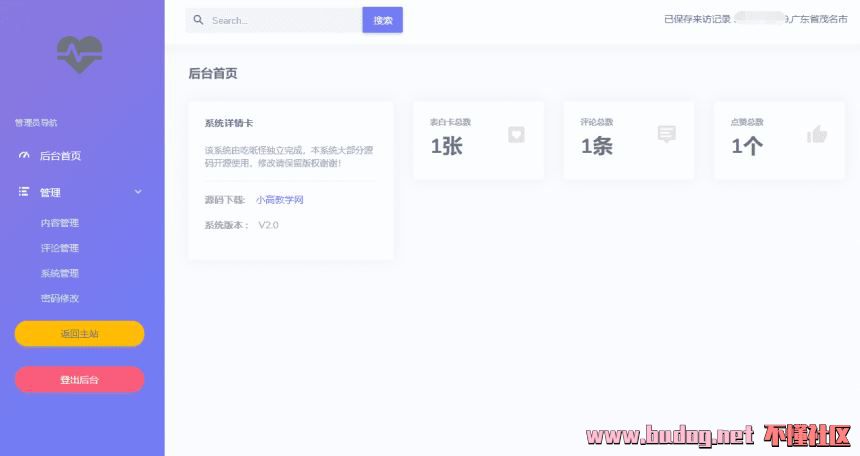
Task: Click the heart icon on 表白卡总数 card
Action: (516, 134)
